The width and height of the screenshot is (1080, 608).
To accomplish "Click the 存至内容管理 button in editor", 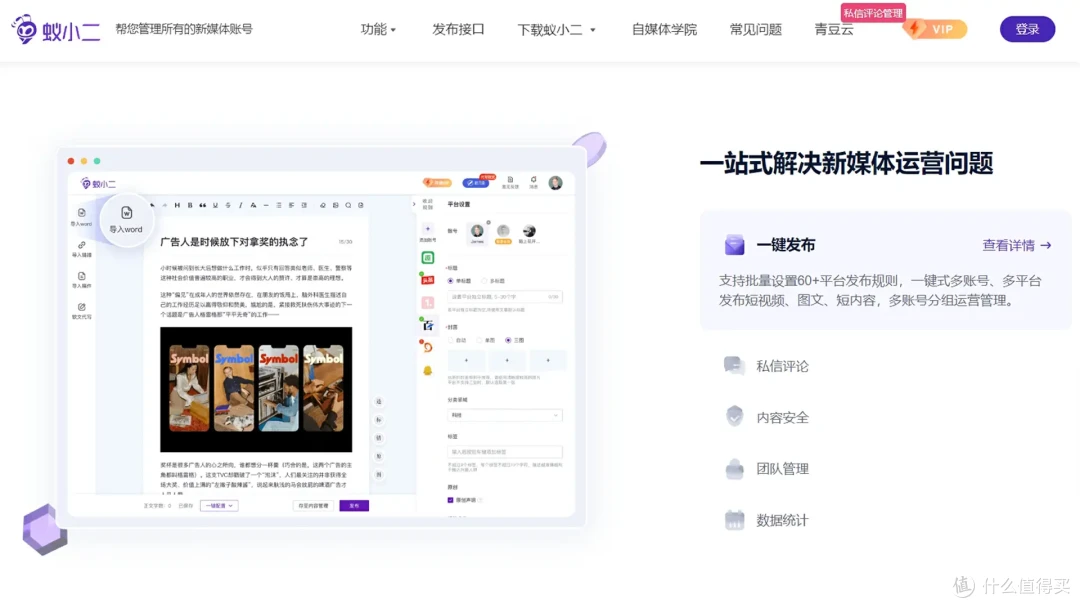I will (x=313, y=505).
